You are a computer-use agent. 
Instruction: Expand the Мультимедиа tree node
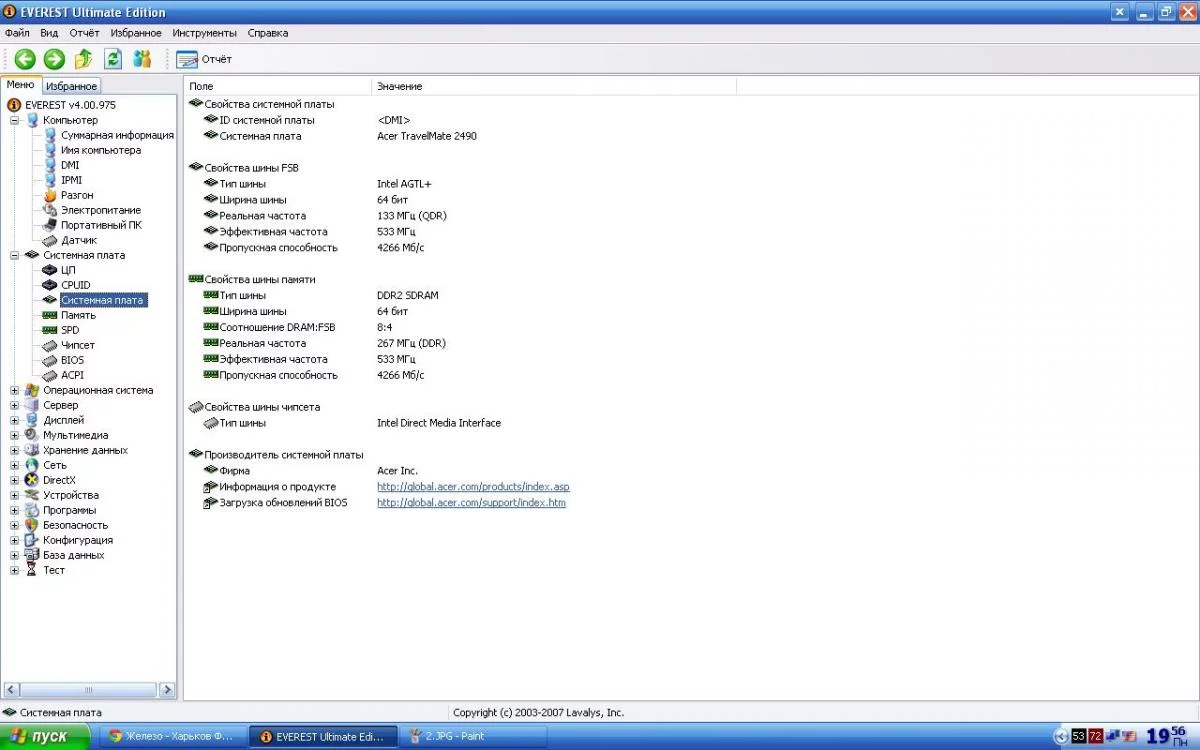tap(15, 435)
